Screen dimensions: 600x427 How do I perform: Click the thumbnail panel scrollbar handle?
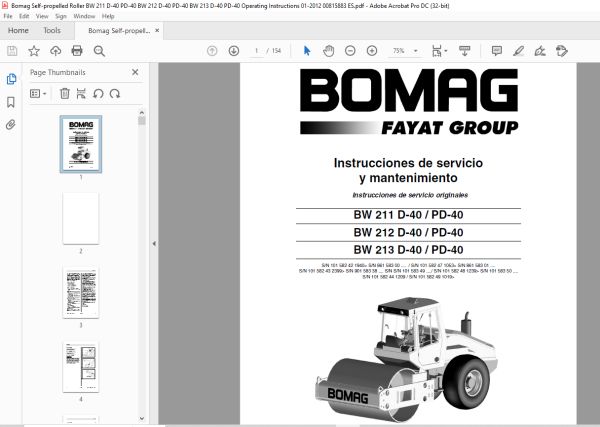coord(142,121)
